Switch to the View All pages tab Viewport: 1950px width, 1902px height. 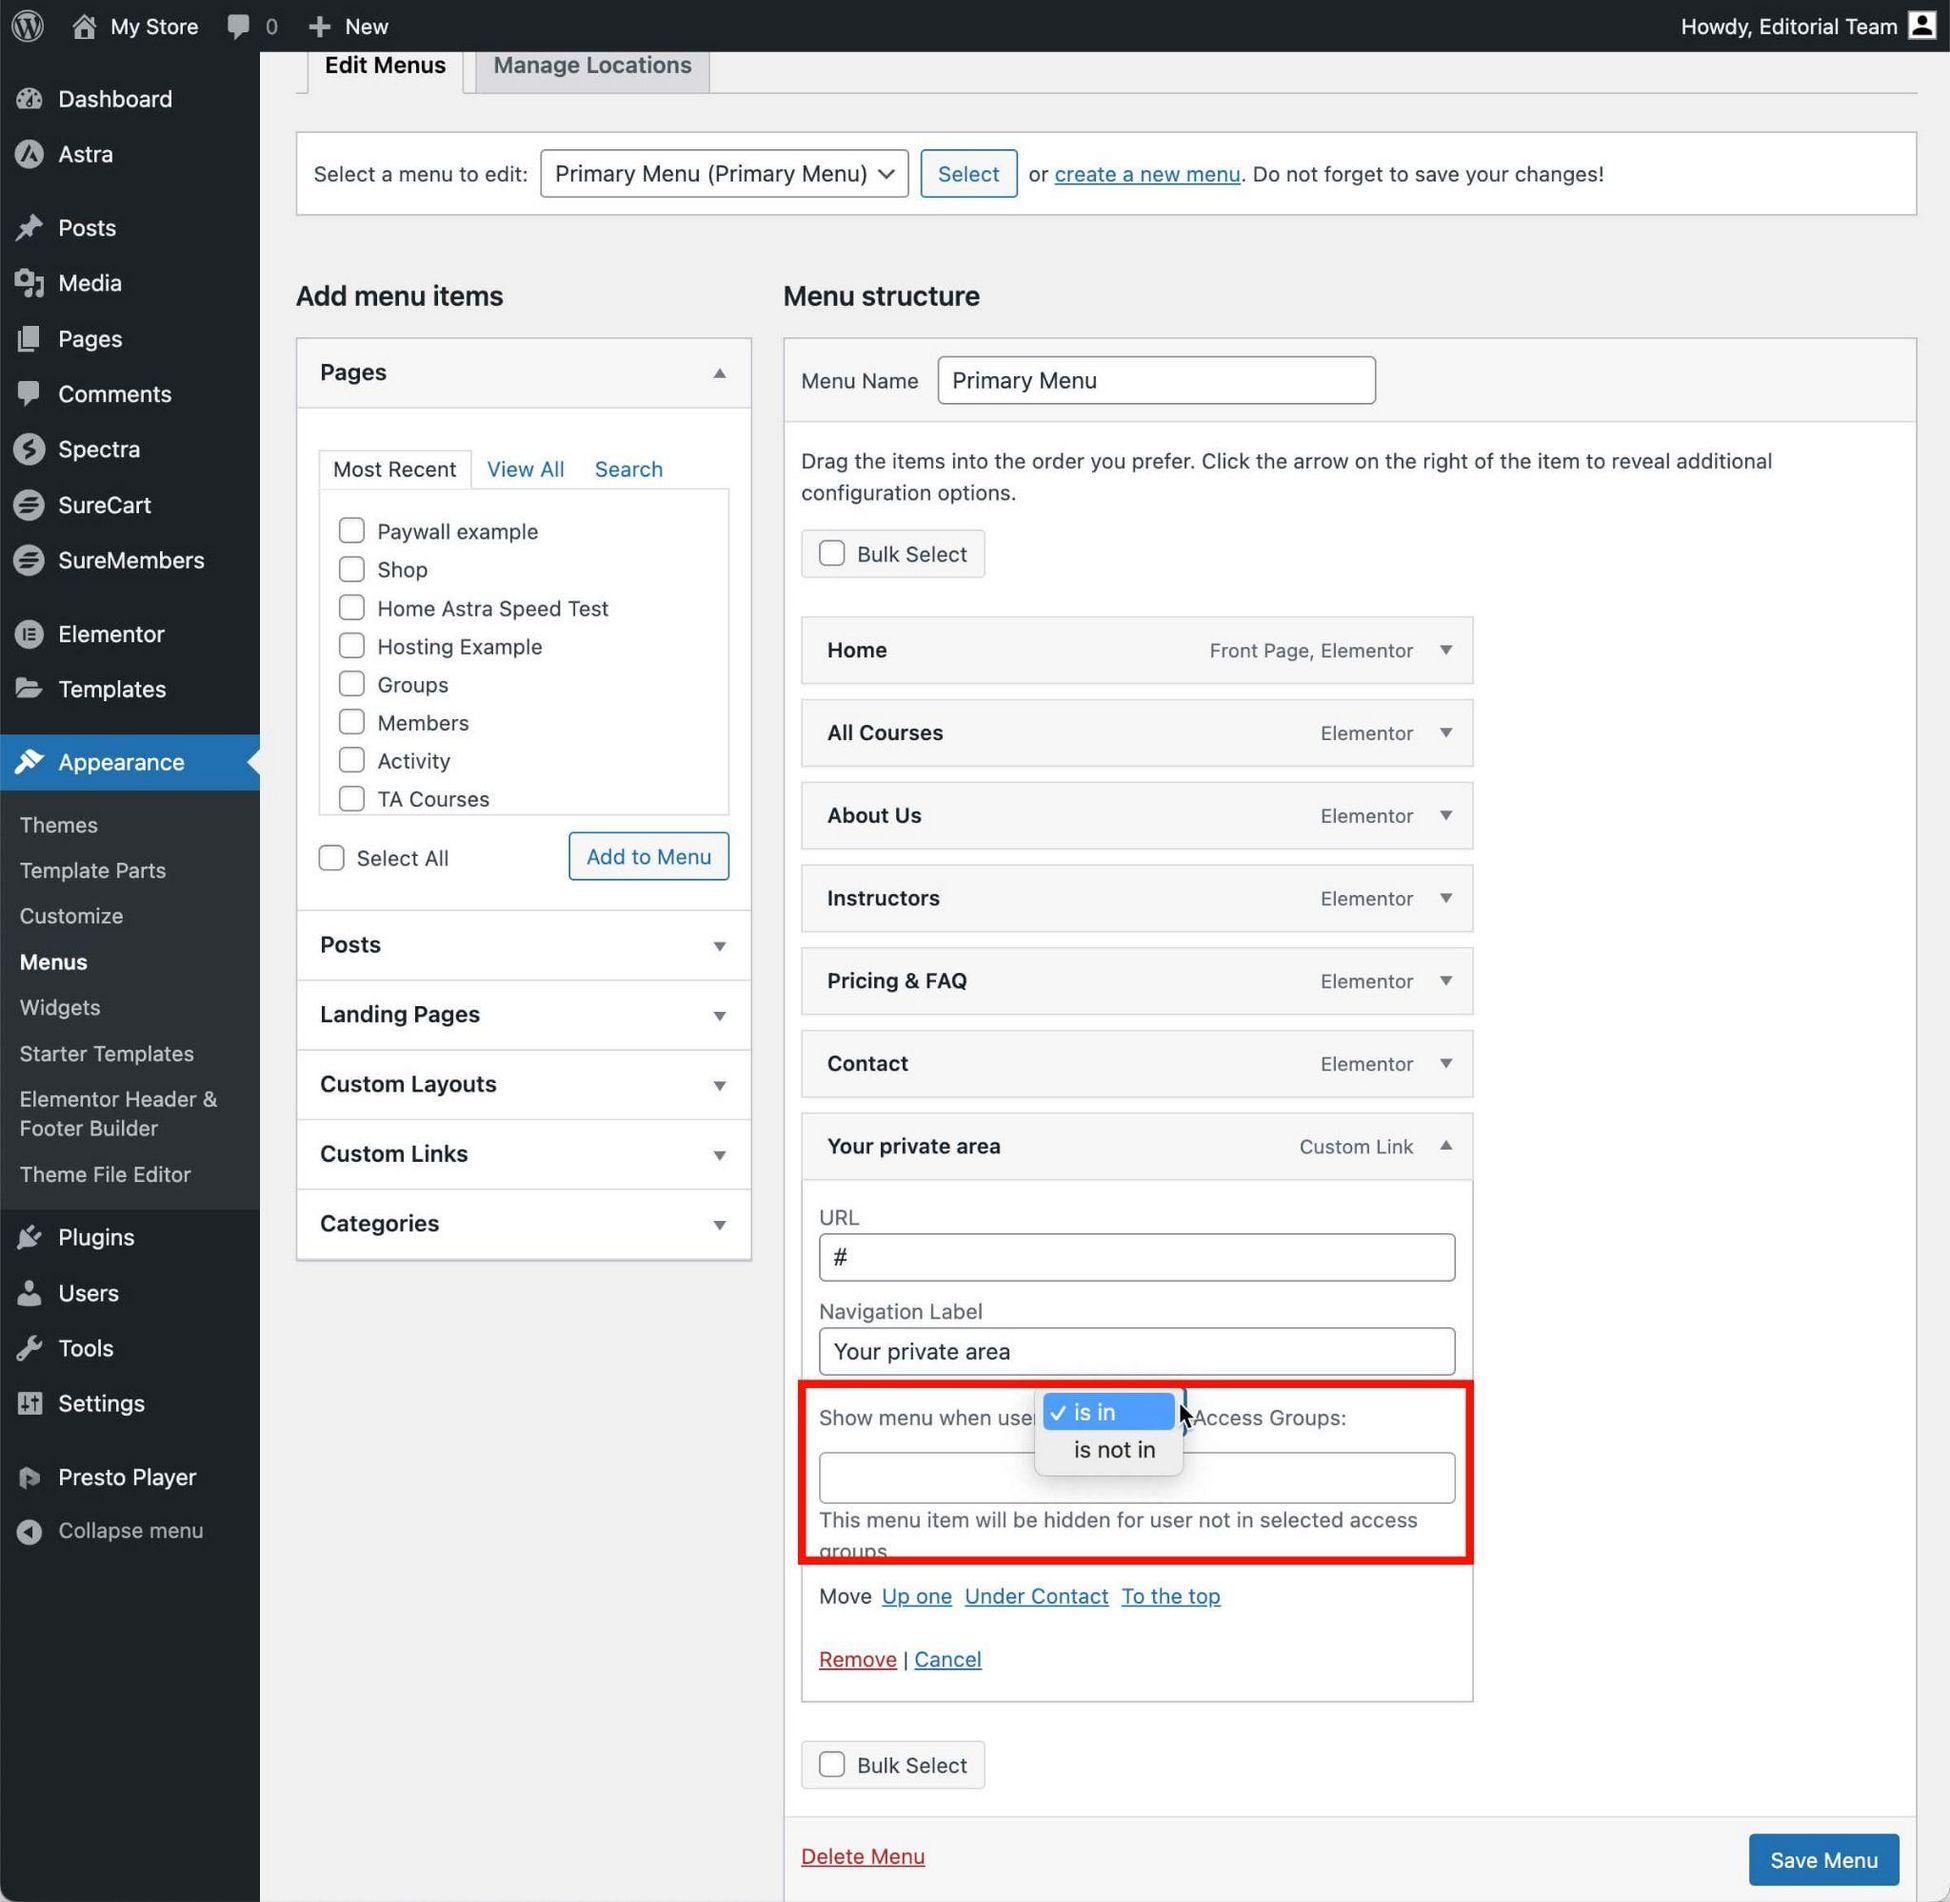tap(525, 469)
